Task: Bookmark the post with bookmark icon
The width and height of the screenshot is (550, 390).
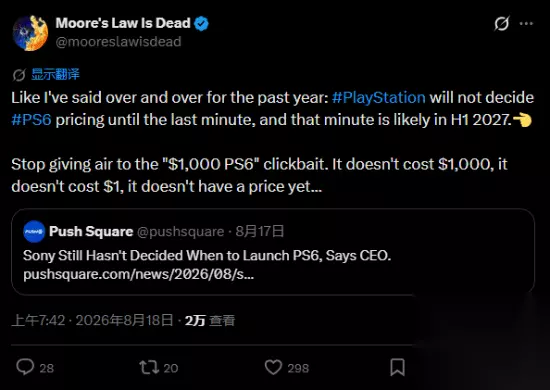Action: tap(397, 367)
